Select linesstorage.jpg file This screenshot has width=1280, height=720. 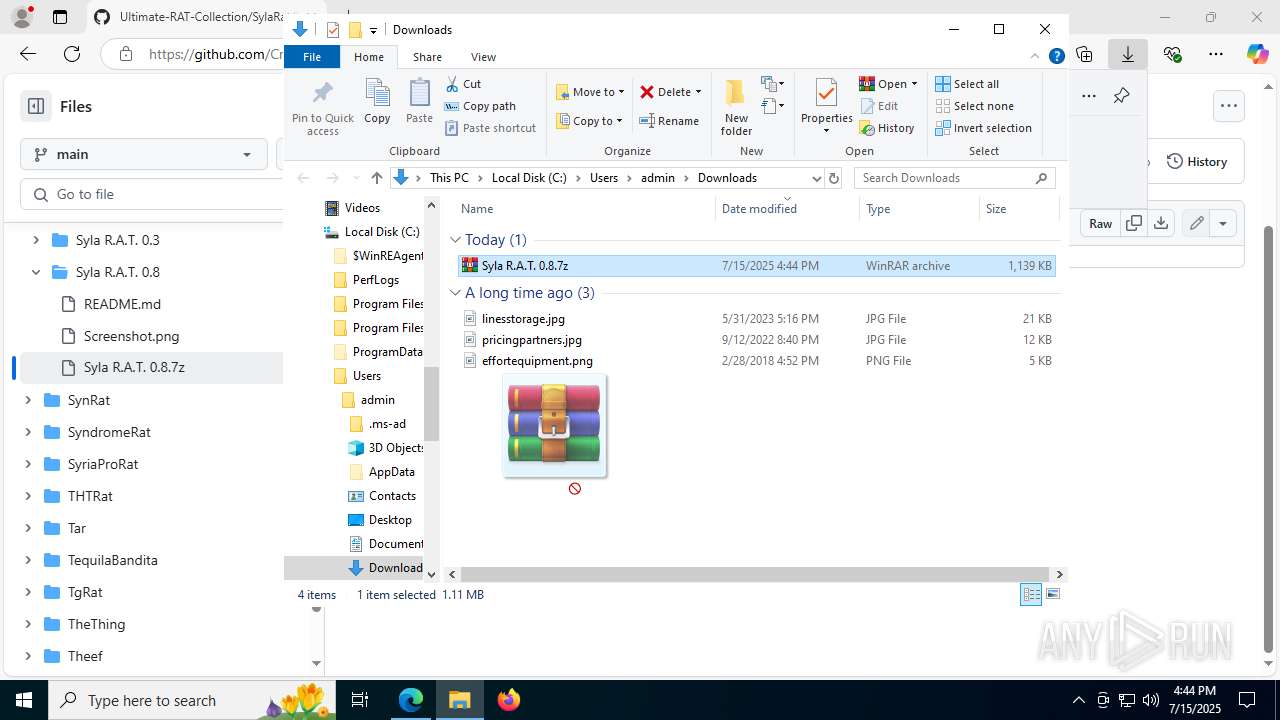coord(756,319)
